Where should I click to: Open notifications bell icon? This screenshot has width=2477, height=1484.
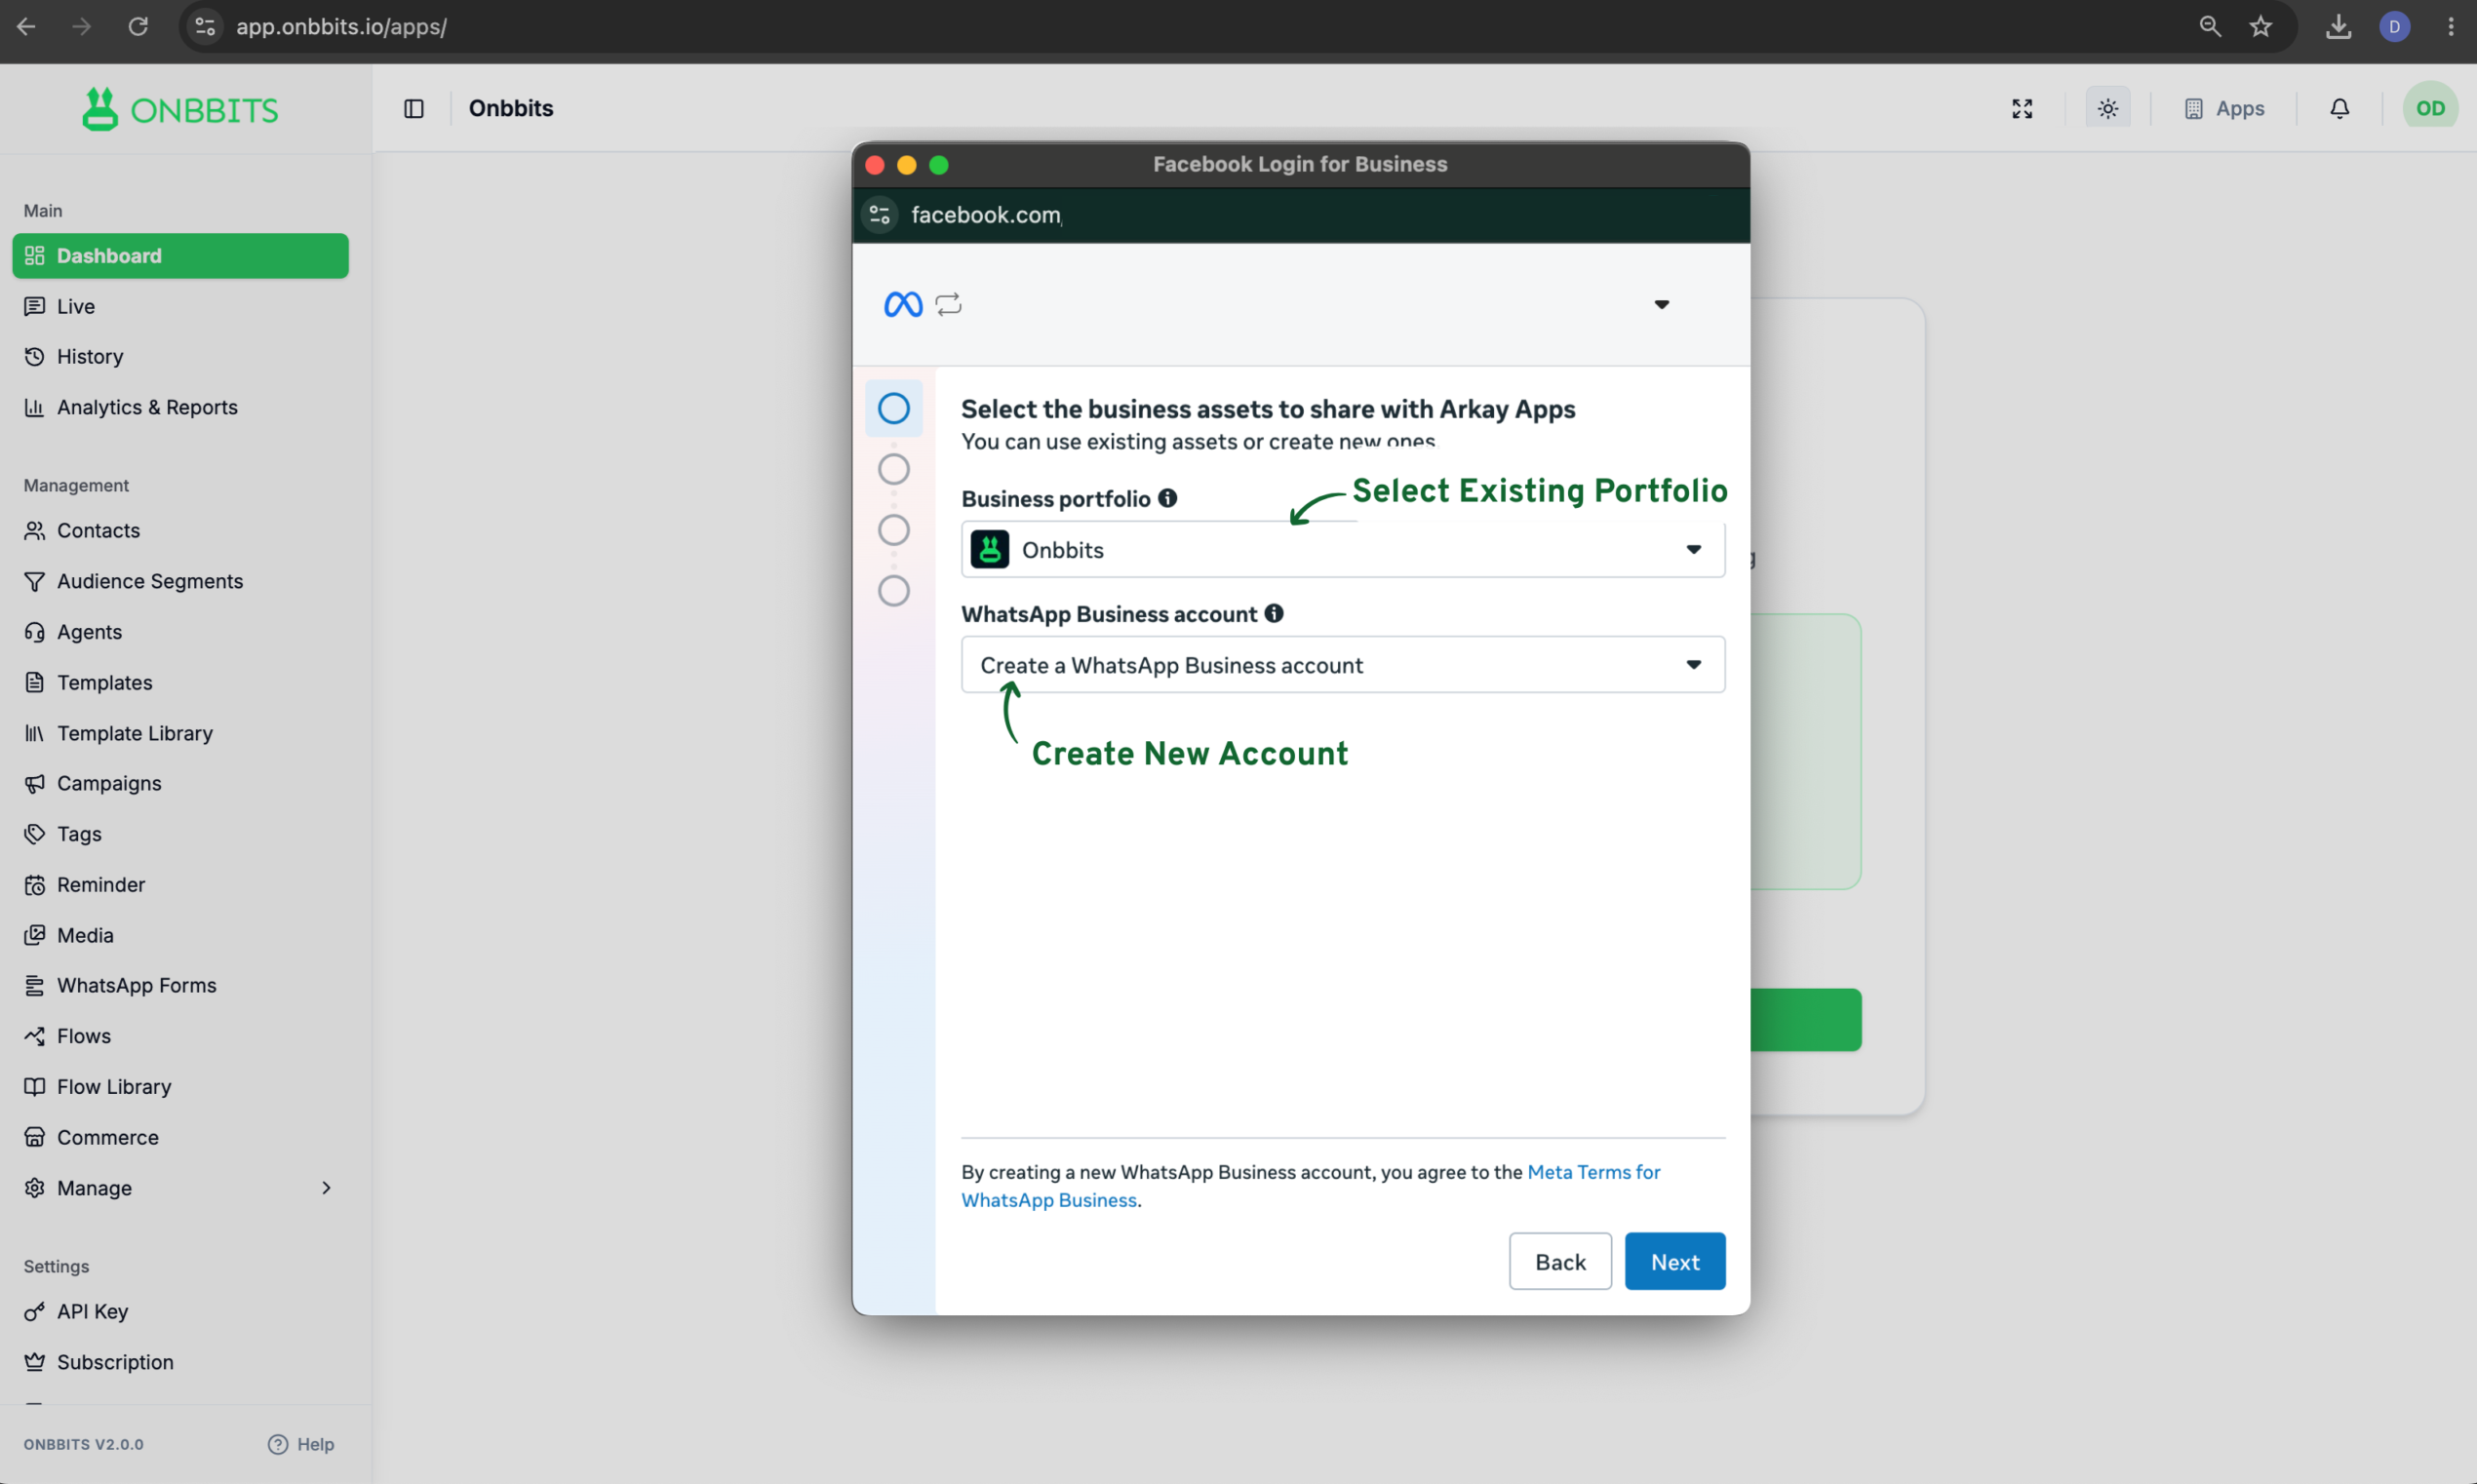[x=2340, y=108]
